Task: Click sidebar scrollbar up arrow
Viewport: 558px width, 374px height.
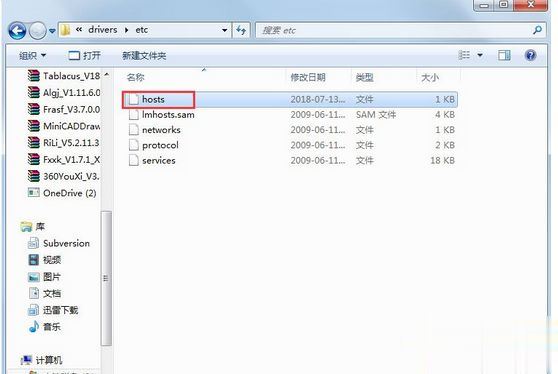Action: 106,75
